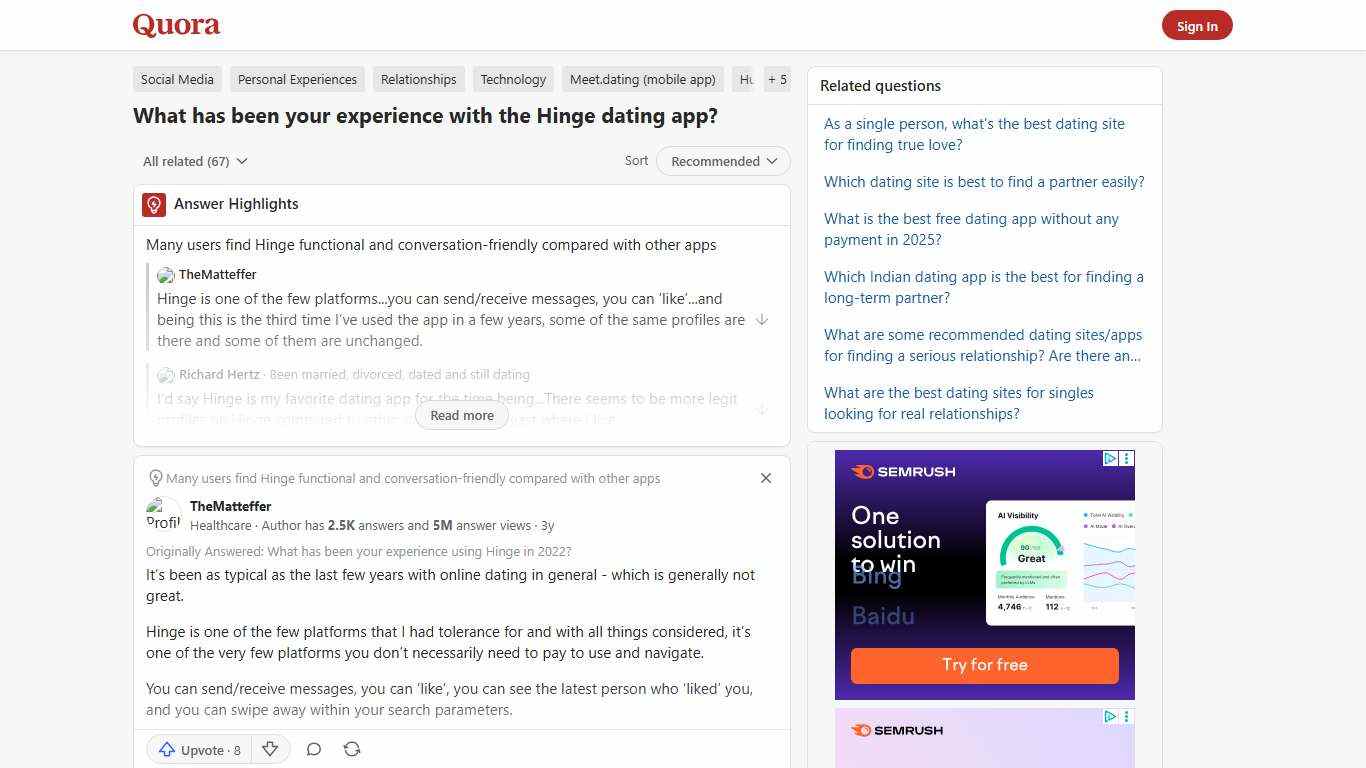Click the repost icon below the answer
Image resolution: width=1366 pixels, height=768 pixels.
pos(352,749)
